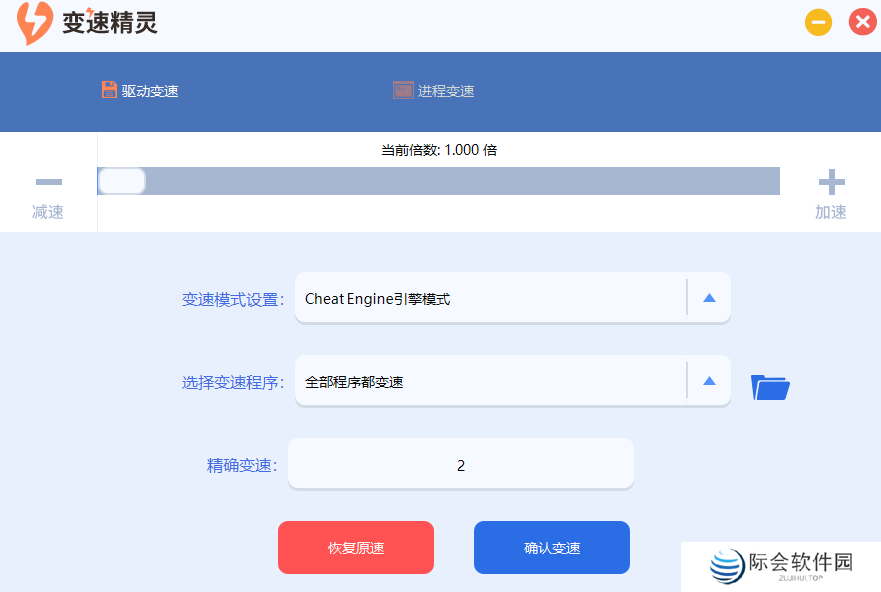Click the 精确变速 input field
Image resolution: width=881 pixels, height=592 pixels.
pos(460,463)
